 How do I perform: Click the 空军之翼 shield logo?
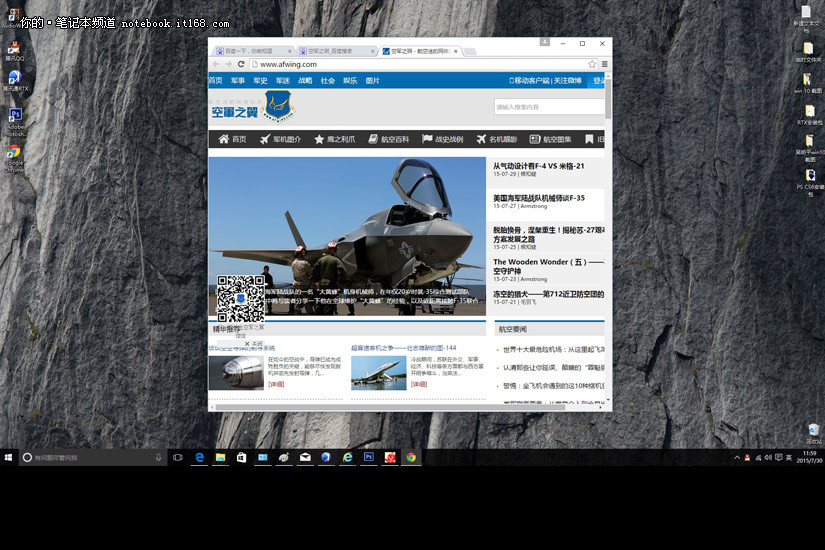click(278, 106)
